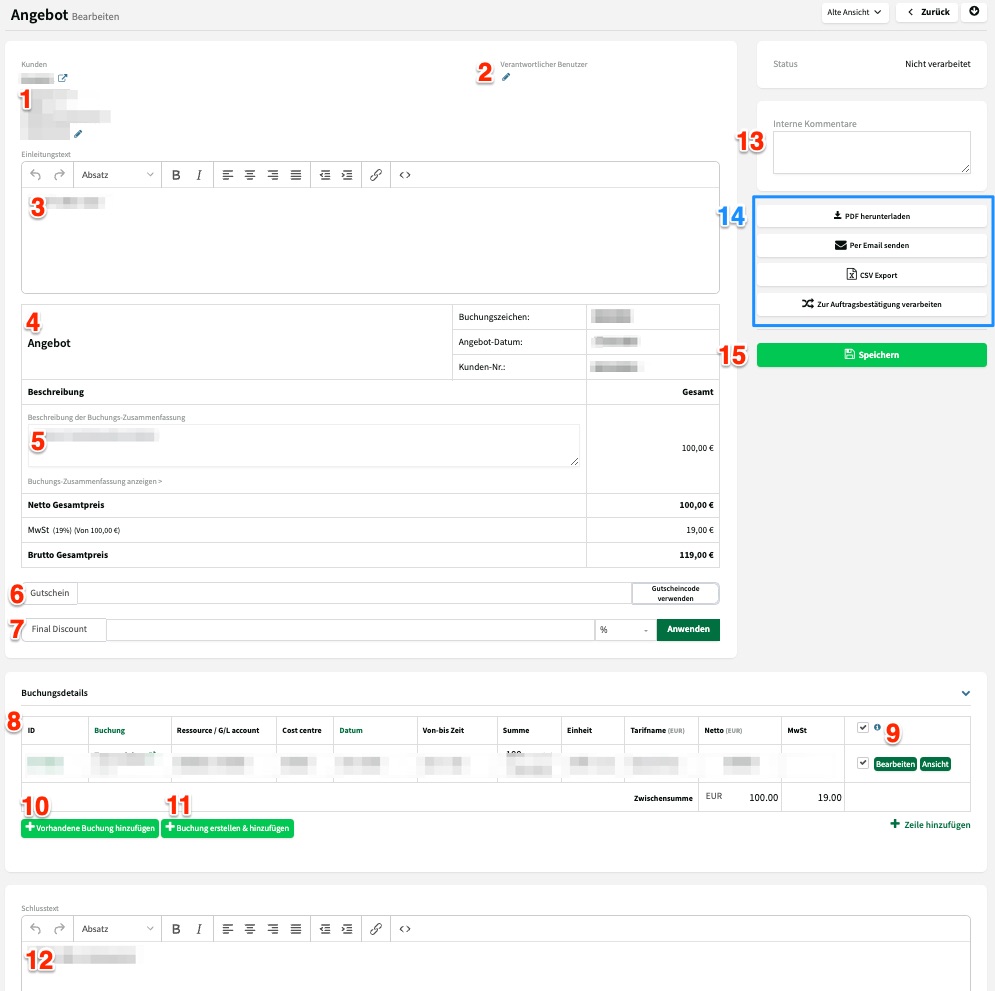Screen dimensions: 995x991
Task: Redo in Einleitungstext editor
Action: (59, 175)
